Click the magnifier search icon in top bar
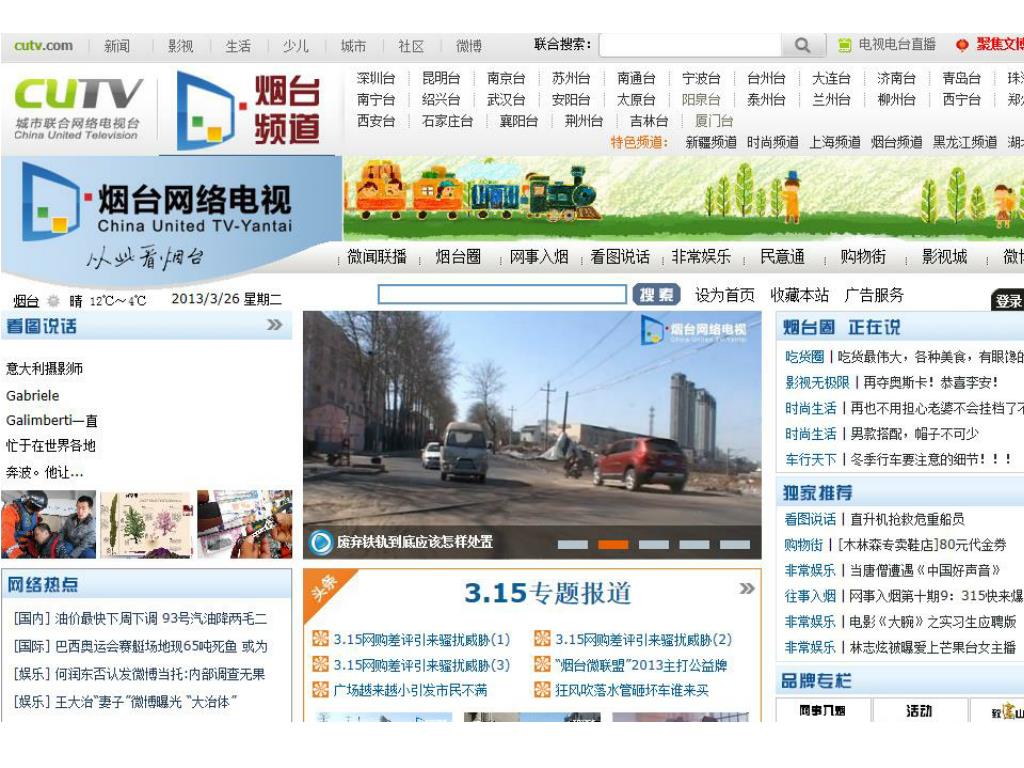This screenshot has height=768, width=1024. (x=803, y=45)
